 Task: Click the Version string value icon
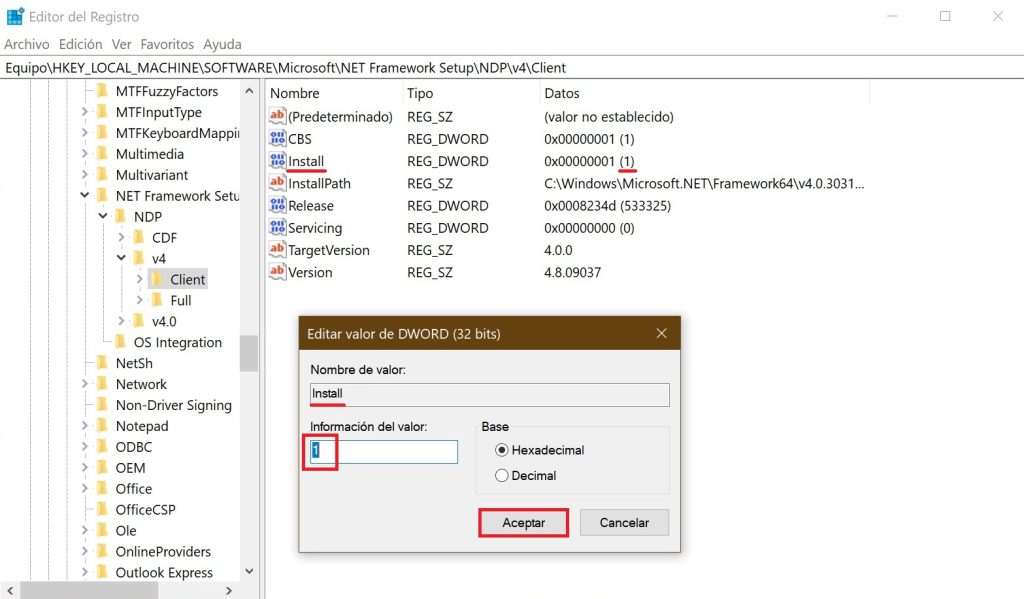click(277, 272)
